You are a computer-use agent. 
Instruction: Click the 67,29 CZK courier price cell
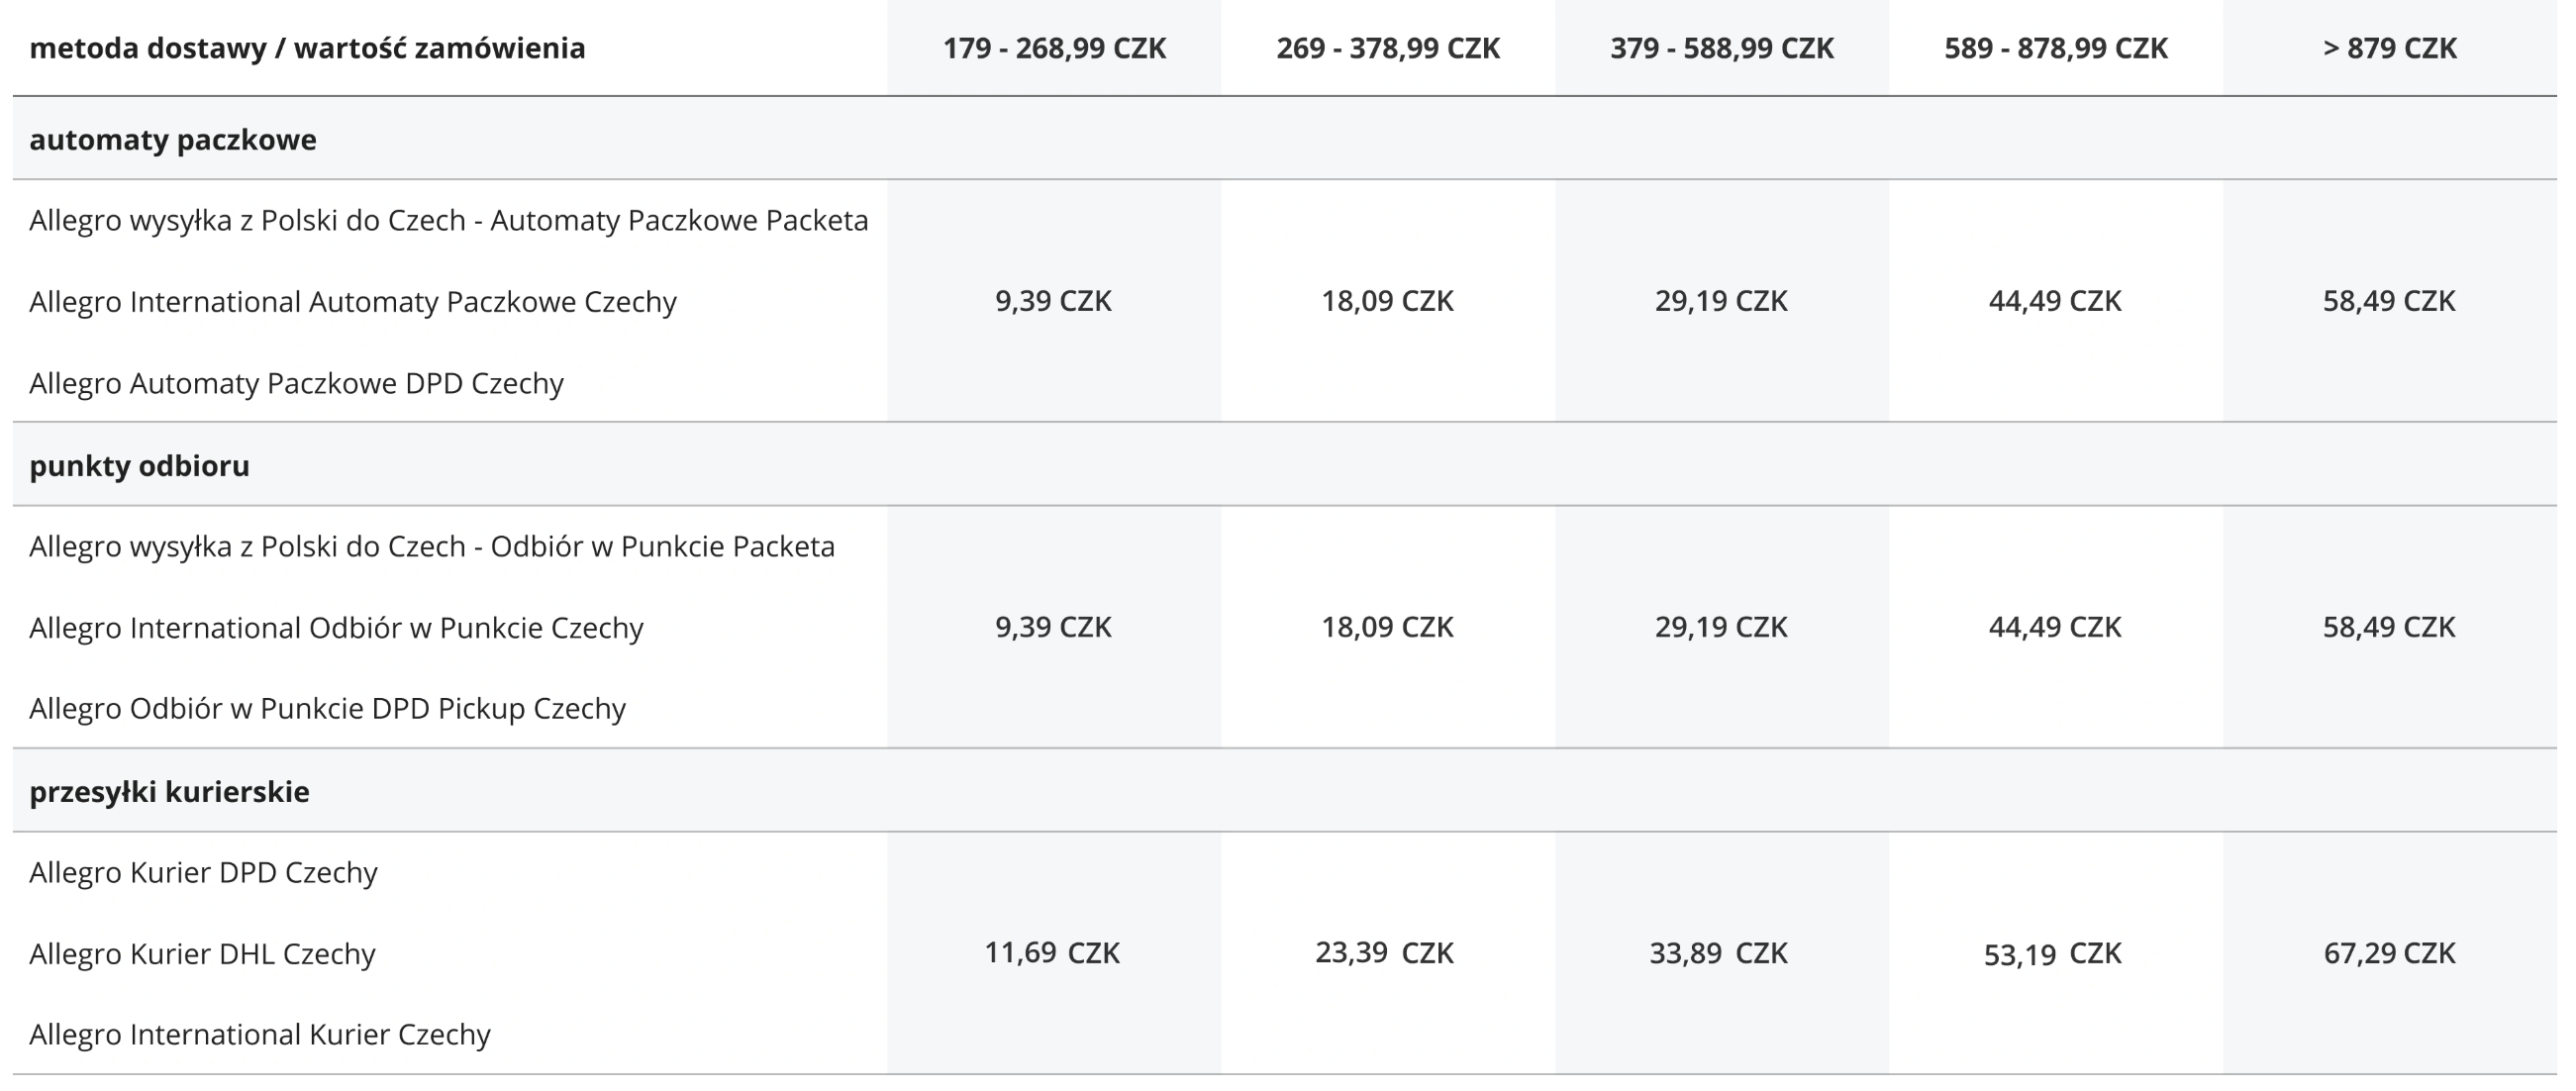pyautogui.click(x=2389, y=953)
